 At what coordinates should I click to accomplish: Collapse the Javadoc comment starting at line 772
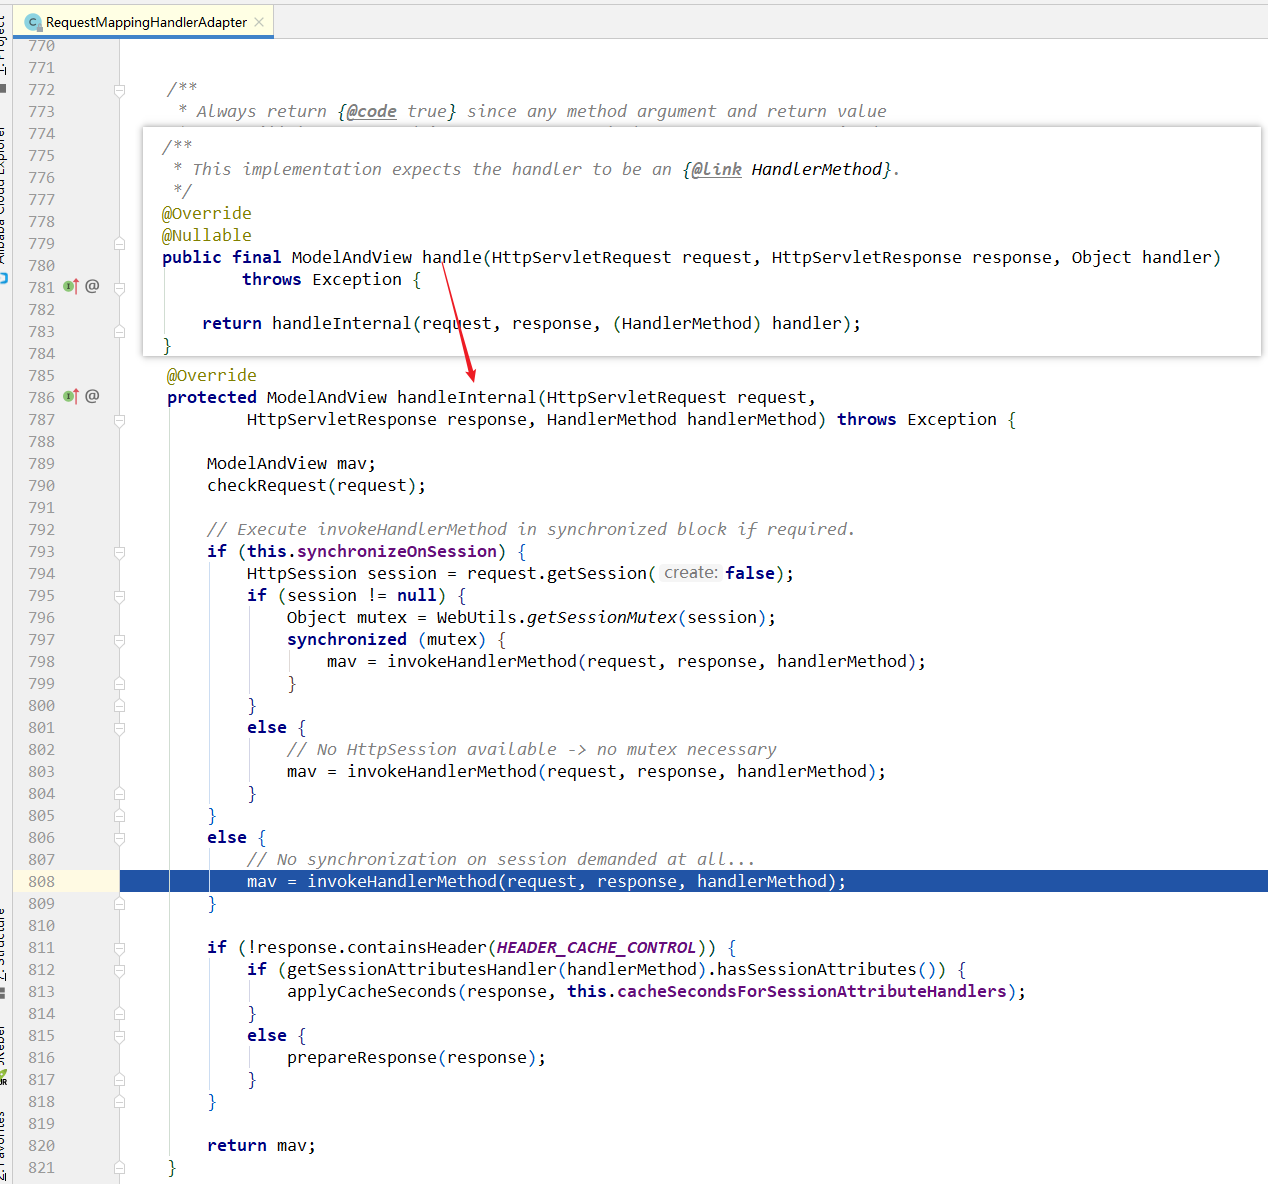coord(119,90)
